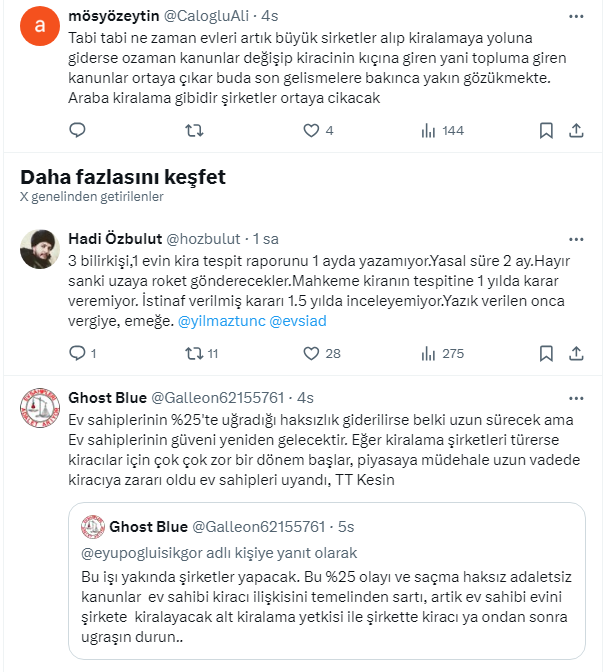
Task: Open the @yilmaztunc mention link
Action: pyautogui.click(x=219, y=321)
